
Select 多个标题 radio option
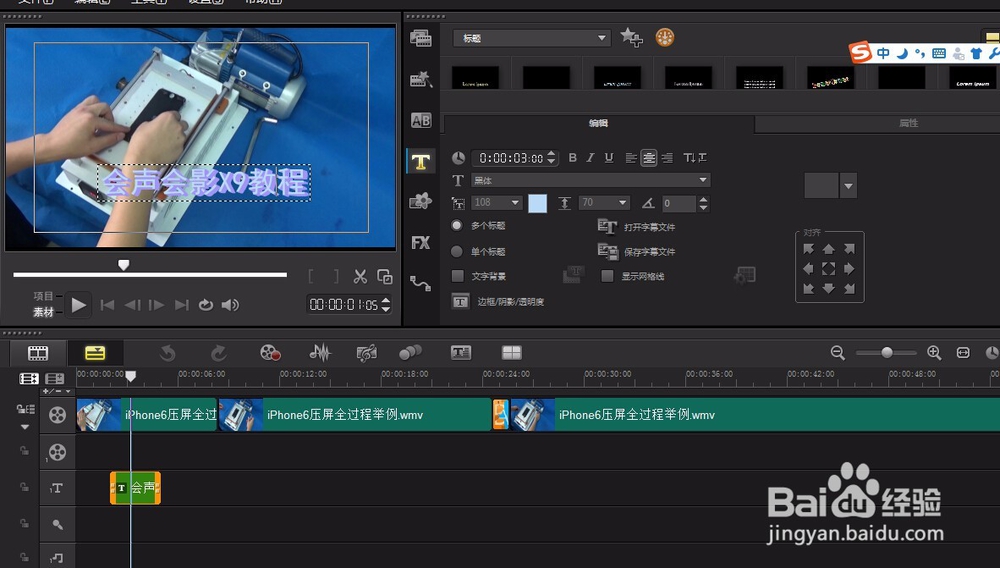point(457,225)
